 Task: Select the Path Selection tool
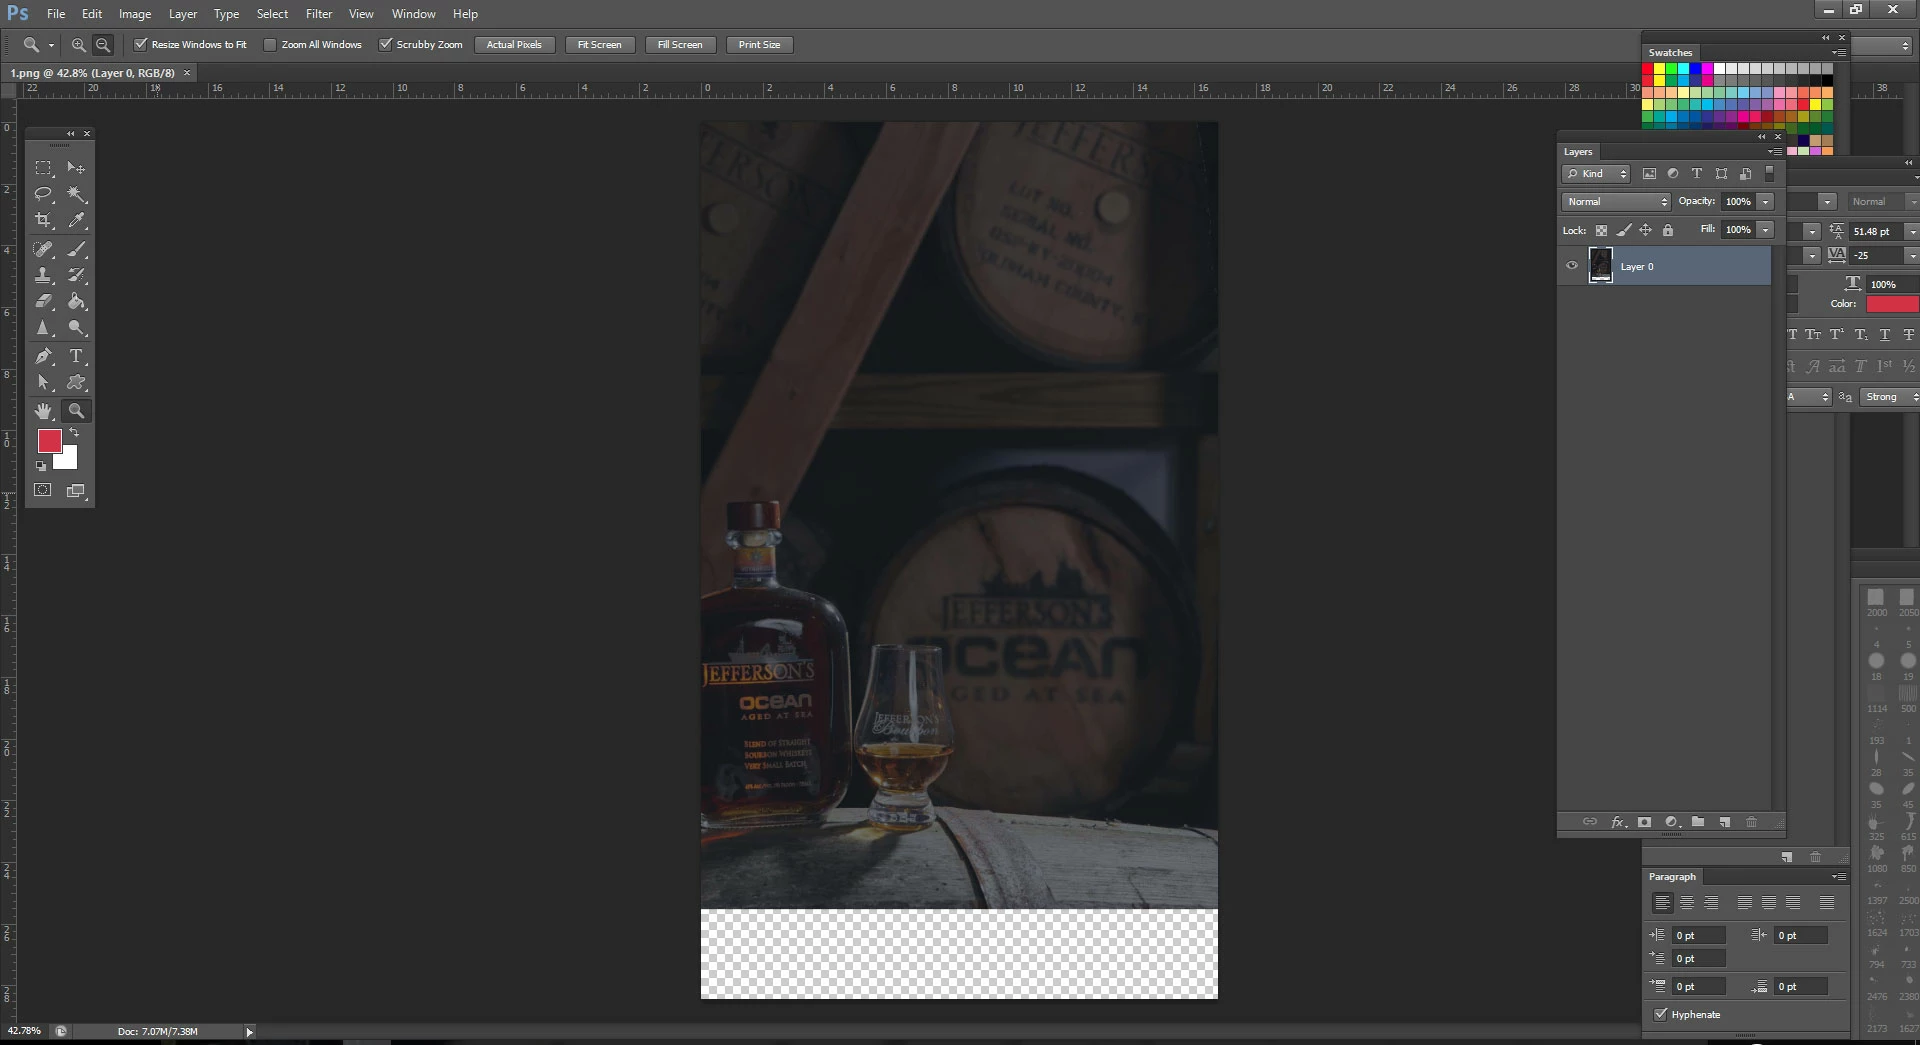[43, 382]
